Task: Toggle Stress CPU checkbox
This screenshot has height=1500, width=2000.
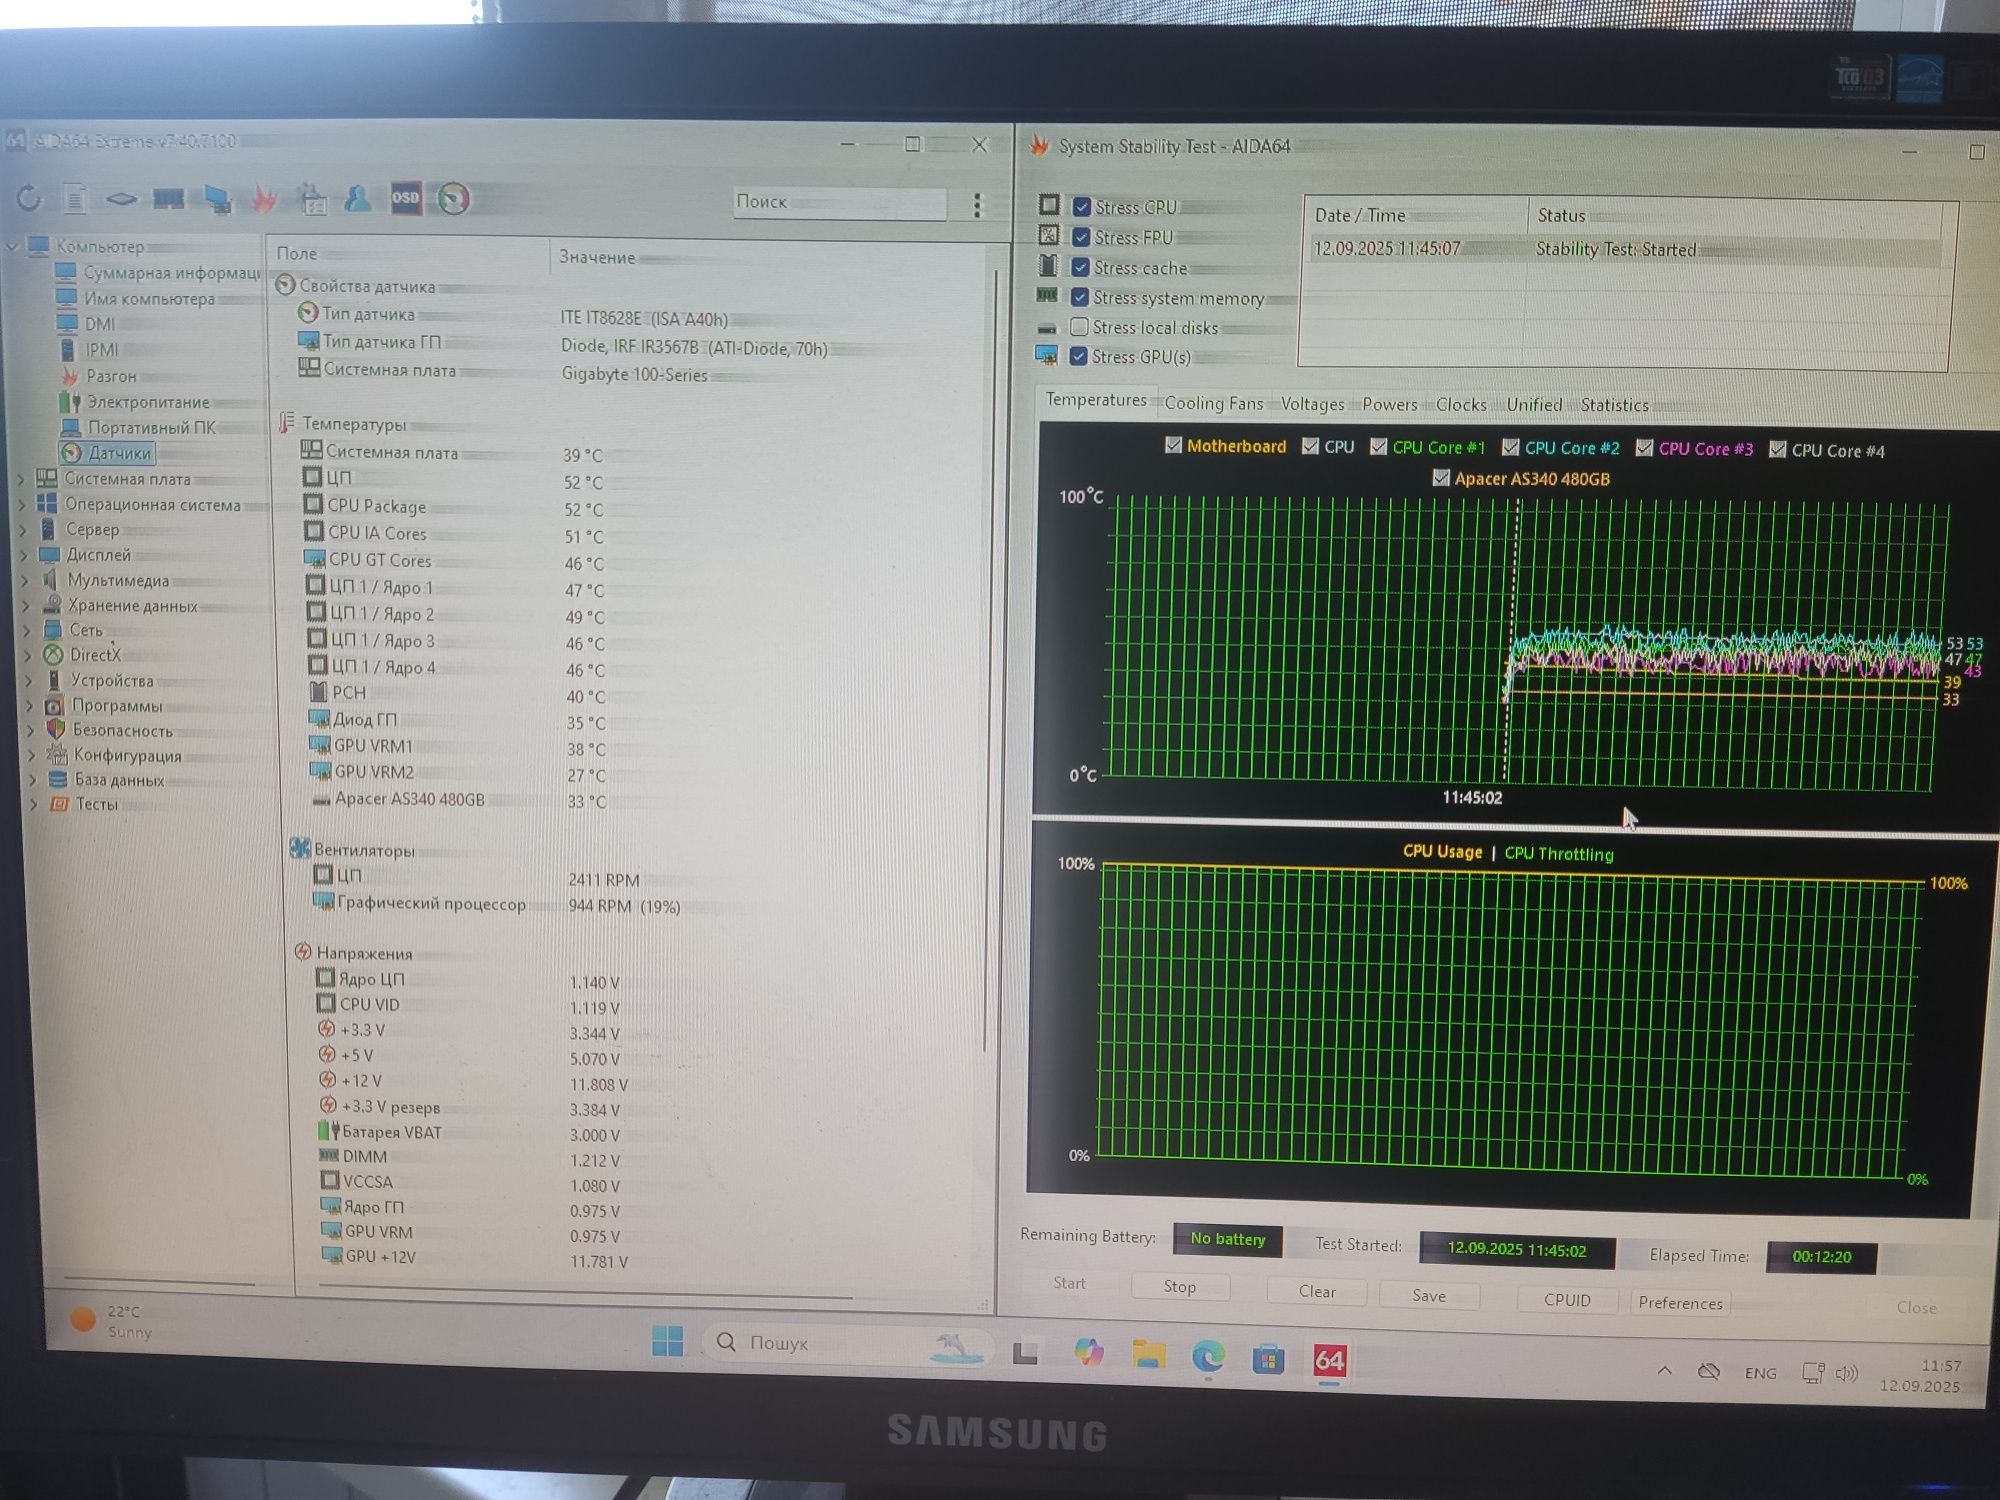Action: tap(1081, 207)
